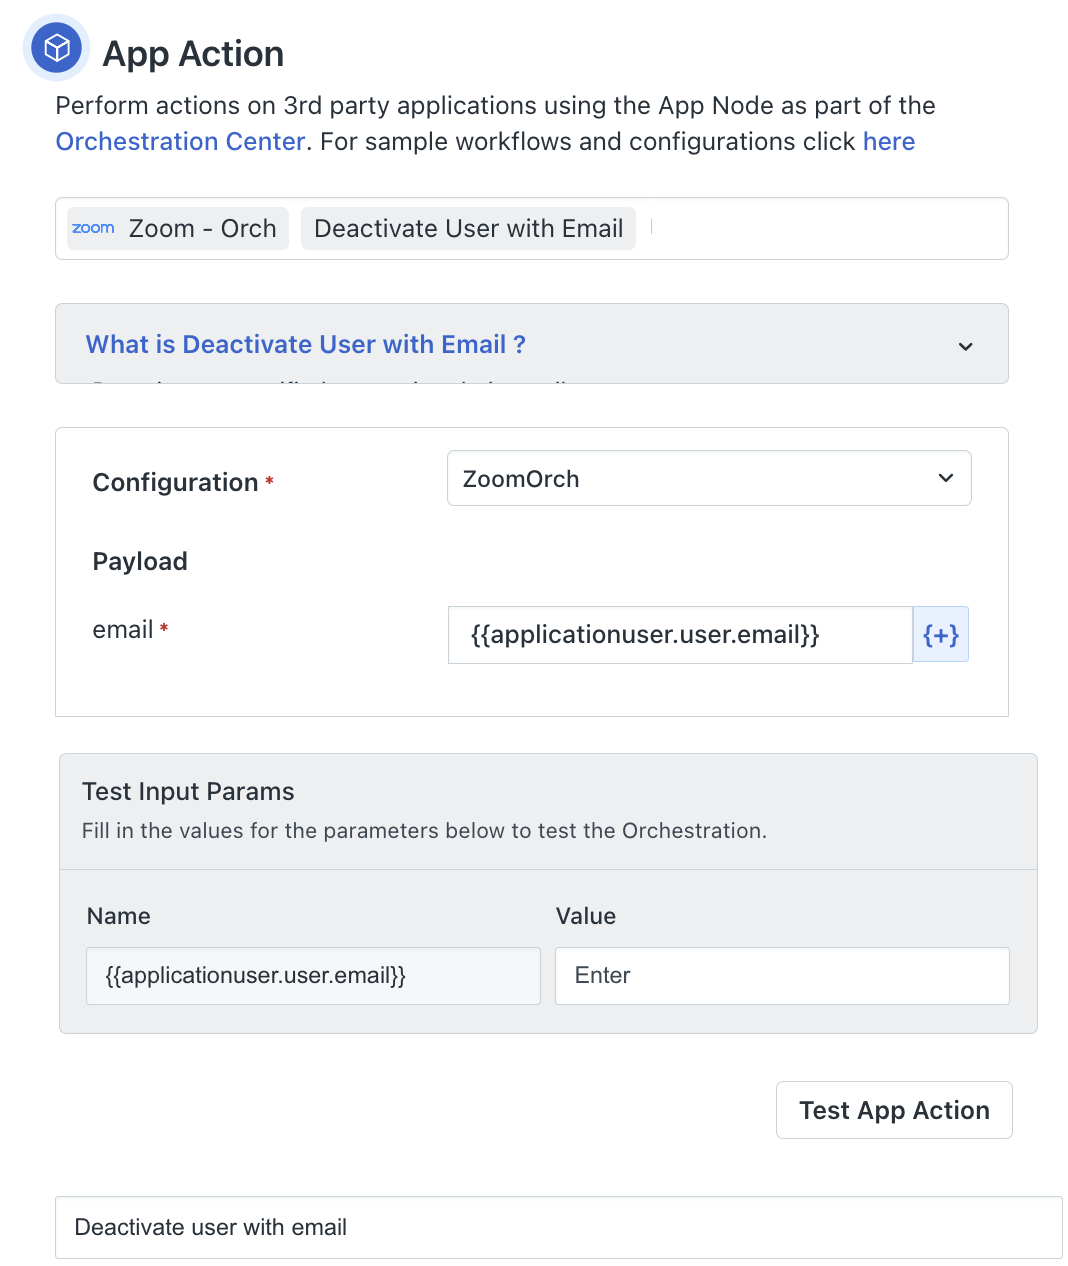The image size is (1068, 1266).
Task: Click the "Test Input Params" heading
Action: coord(188,791)
